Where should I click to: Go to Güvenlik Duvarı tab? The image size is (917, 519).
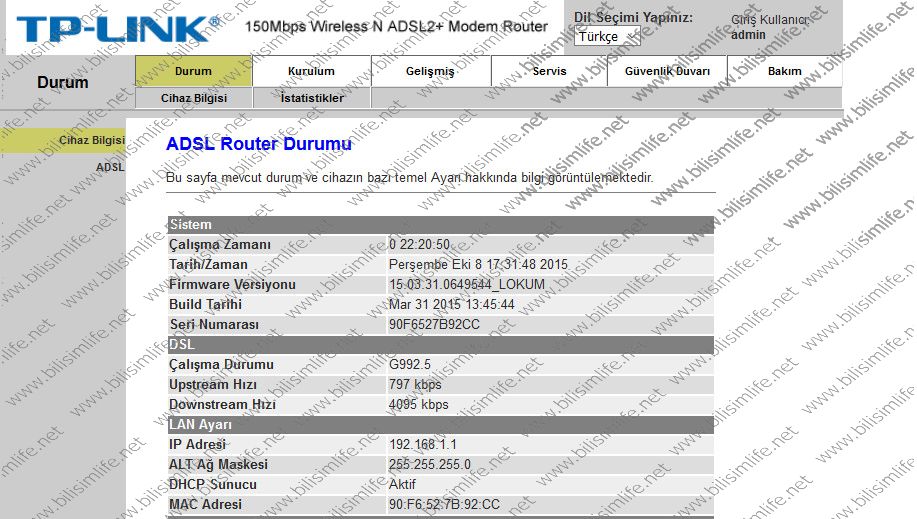pos(667,71)
